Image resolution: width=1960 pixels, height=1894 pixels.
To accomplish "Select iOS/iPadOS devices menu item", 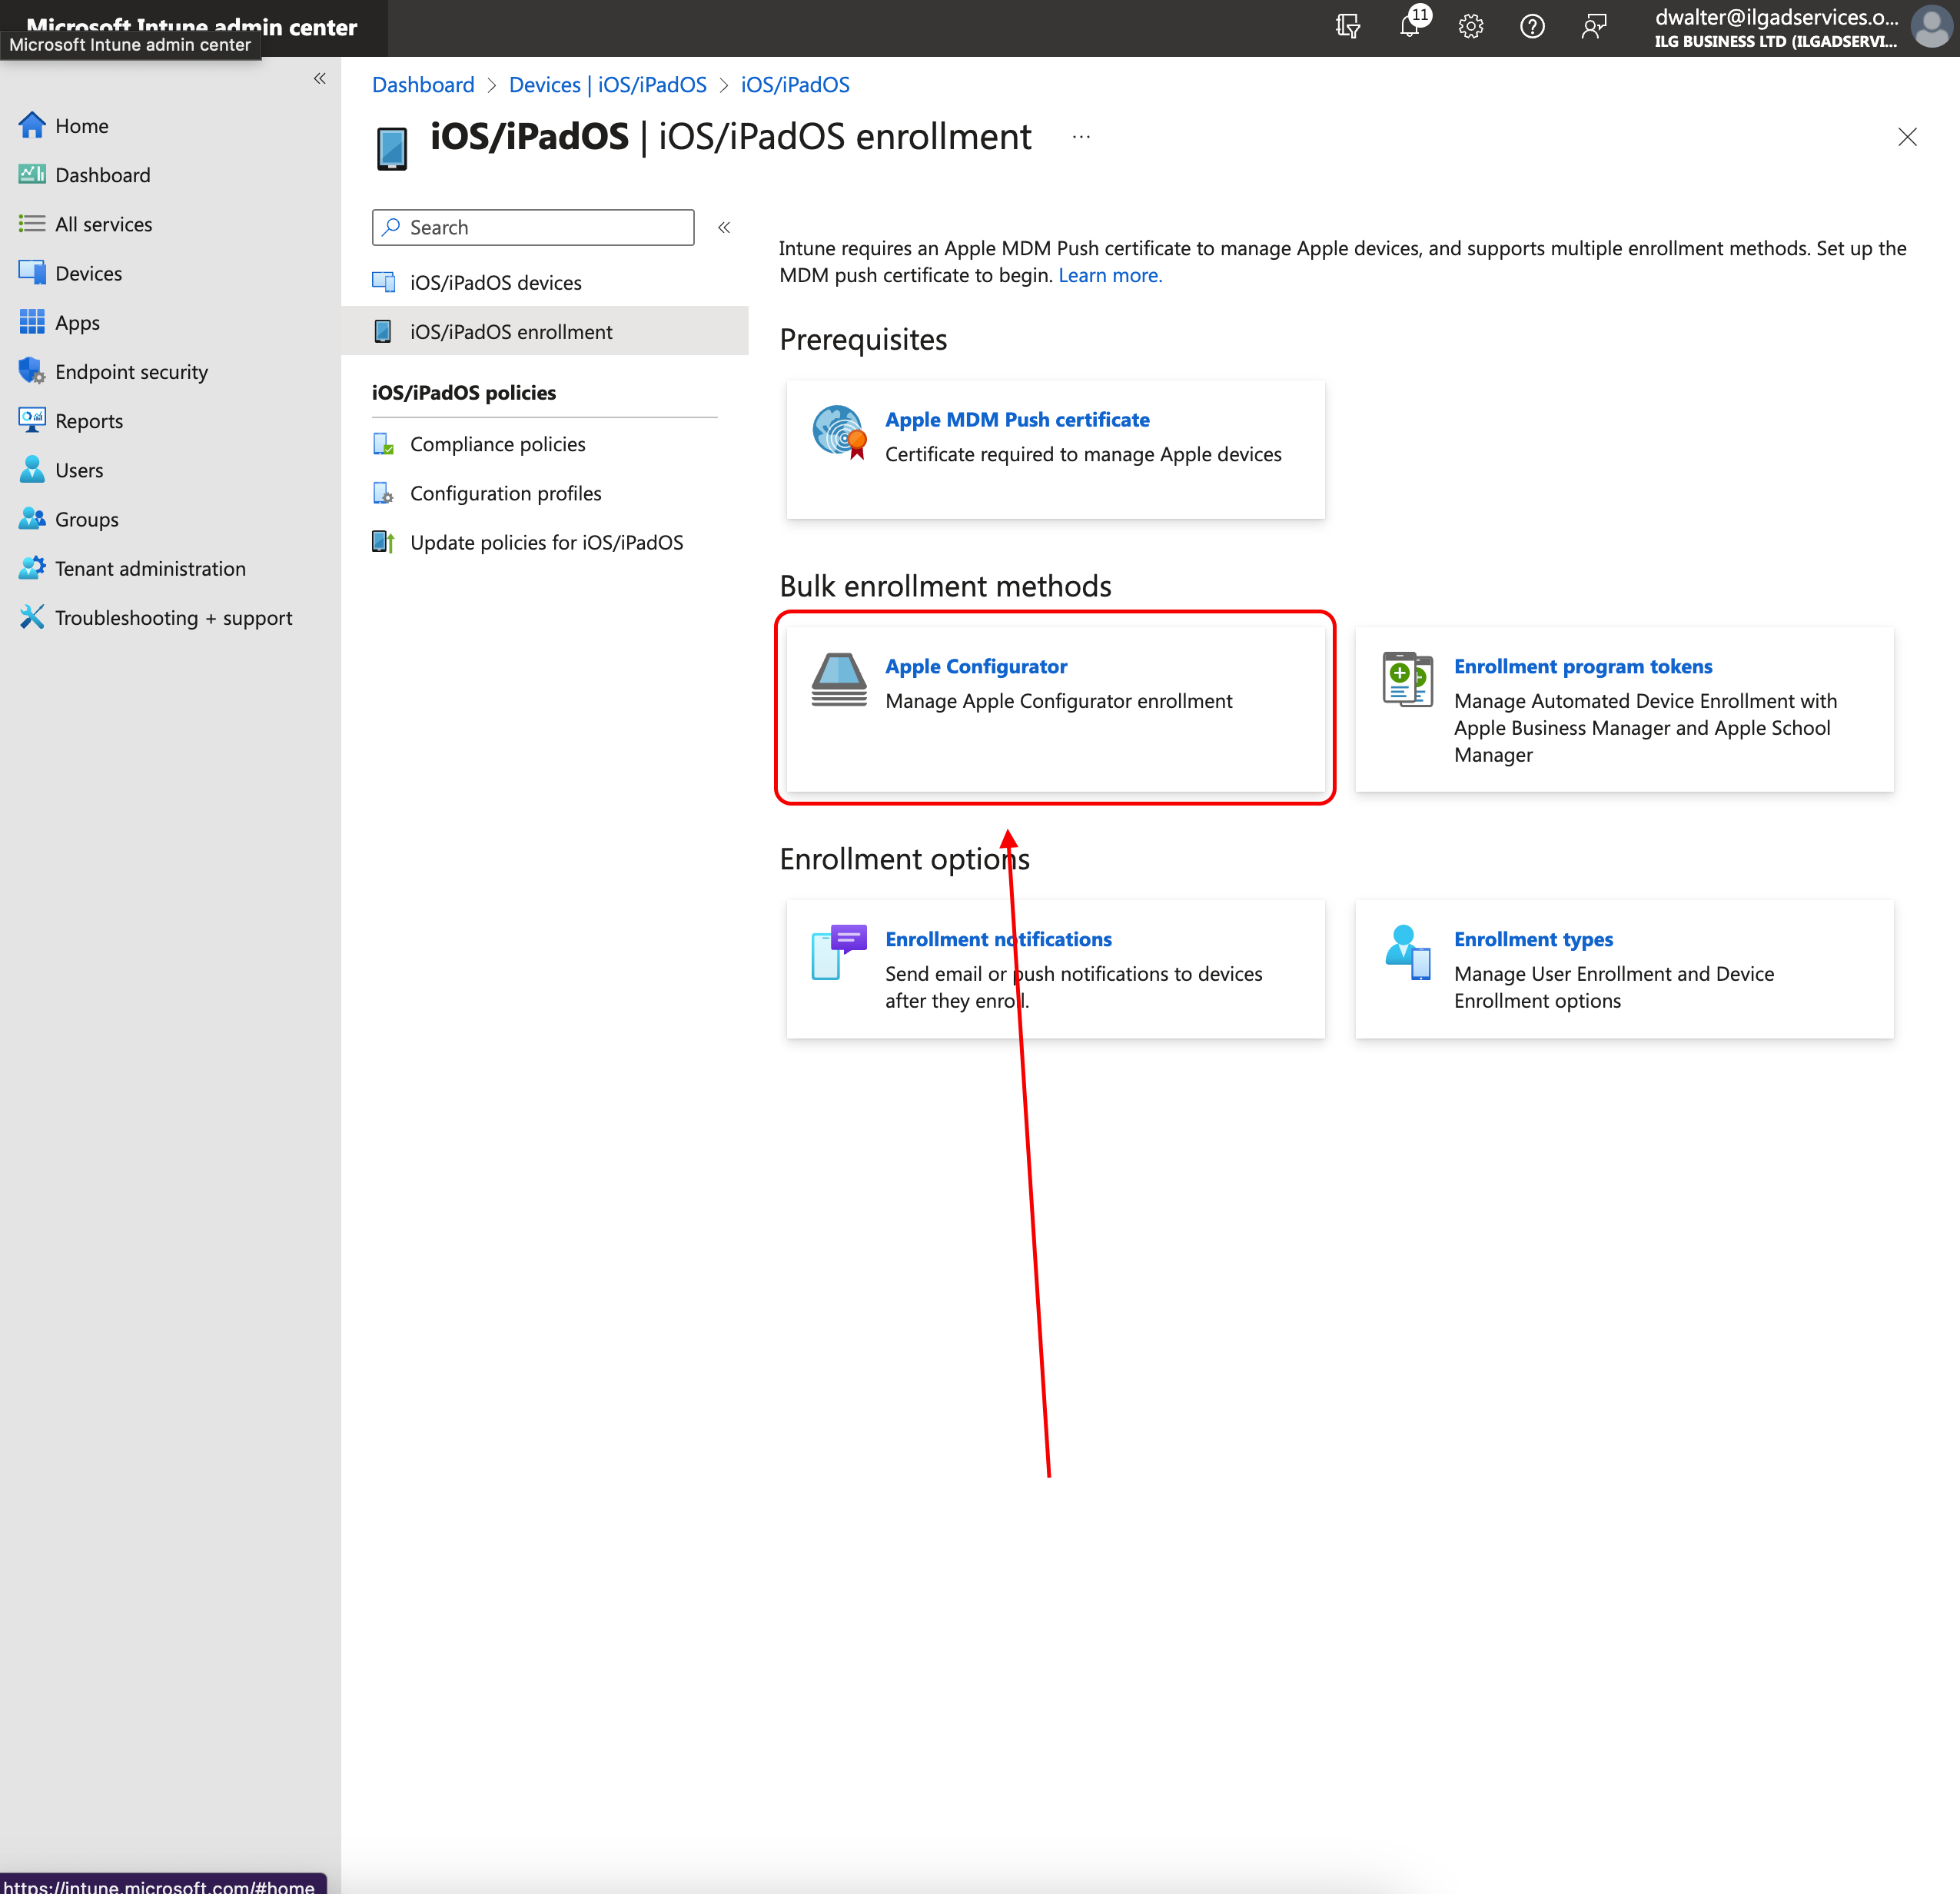I will (x=495, y=283).
